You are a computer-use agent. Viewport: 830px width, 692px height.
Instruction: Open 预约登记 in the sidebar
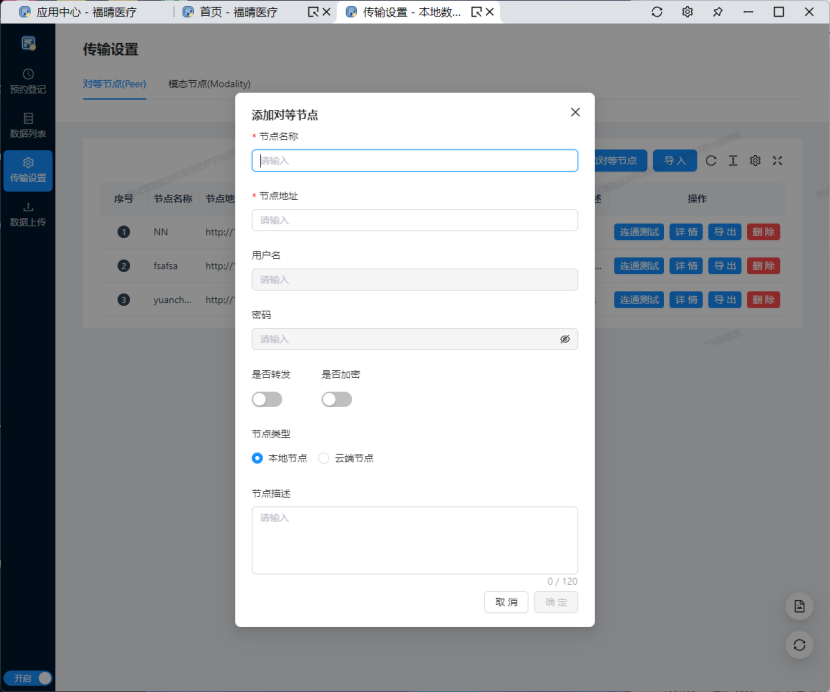[x=28, y=81]
